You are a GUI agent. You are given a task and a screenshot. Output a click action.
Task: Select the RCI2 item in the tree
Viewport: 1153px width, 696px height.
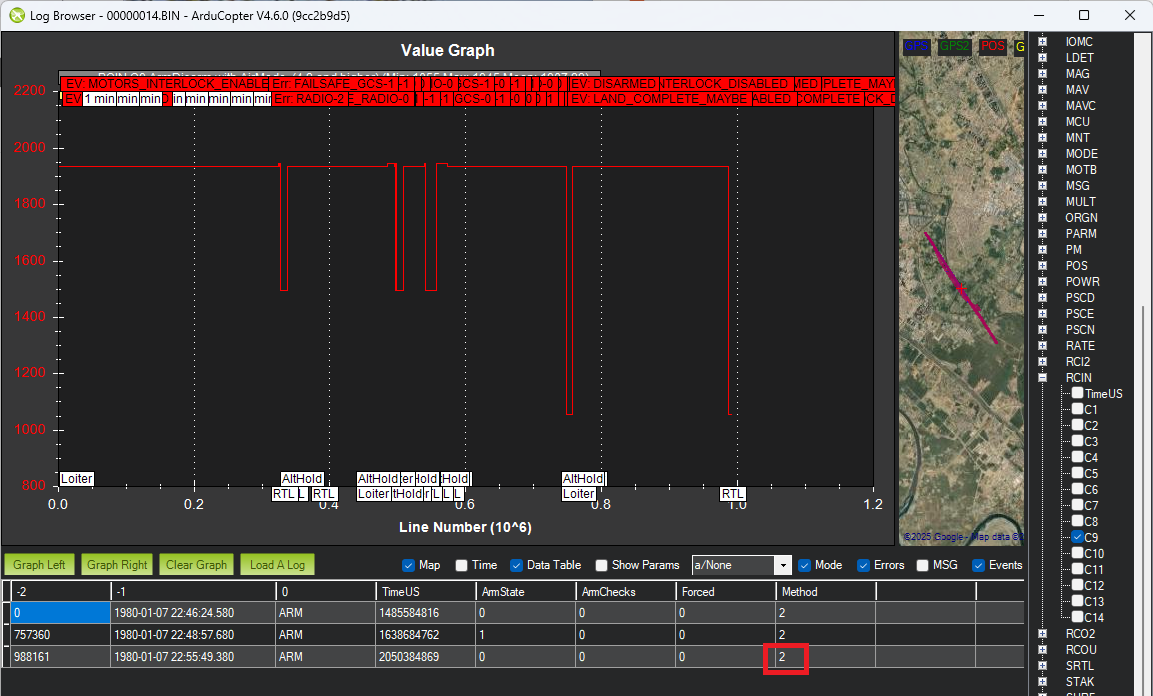(1078, 362)
